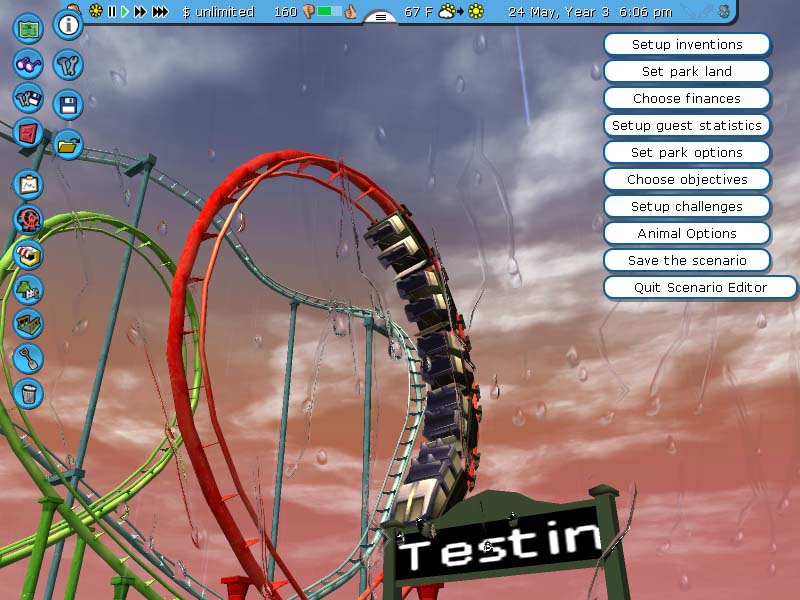
Task: Open the info button in the sidebar
Action: click(x=68, y=24)
